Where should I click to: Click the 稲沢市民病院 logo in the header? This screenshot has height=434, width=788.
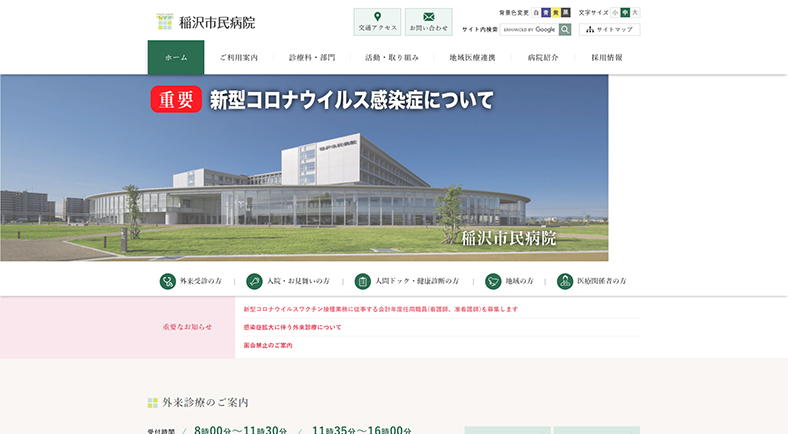tap(206, 22)
